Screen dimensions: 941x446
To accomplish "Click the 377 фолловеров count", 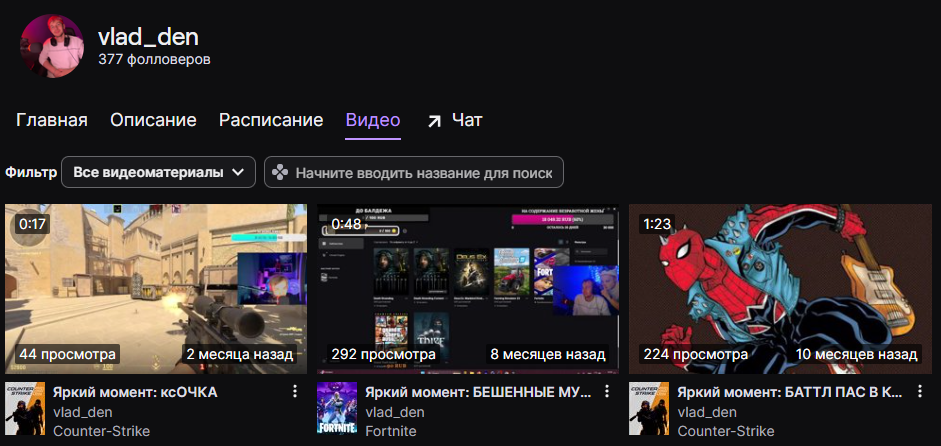I will point(154,60).
